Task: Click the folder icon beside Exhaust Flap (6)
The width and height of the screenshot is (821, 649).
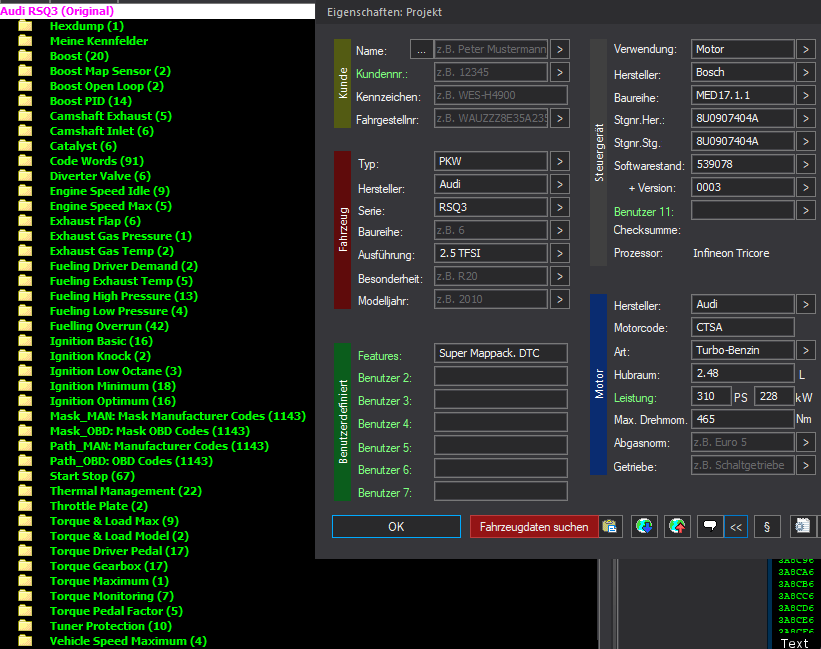Action: coord(25,221)
